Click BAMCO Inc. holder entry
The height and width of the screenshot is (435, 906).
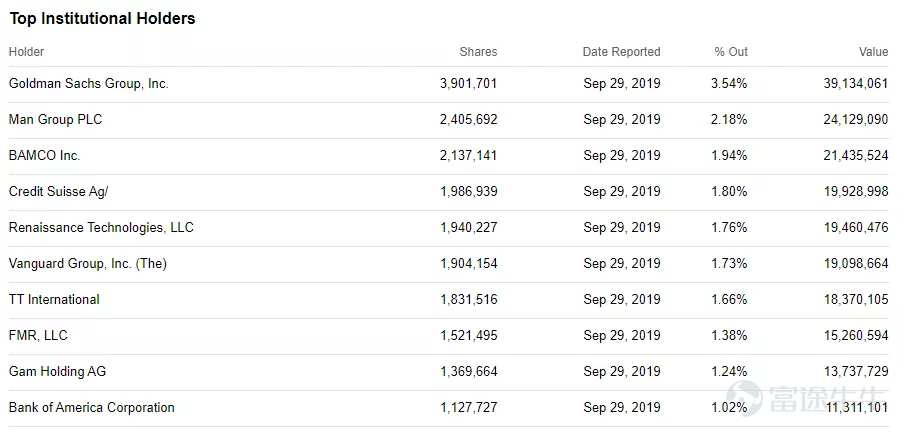(44, 156)
